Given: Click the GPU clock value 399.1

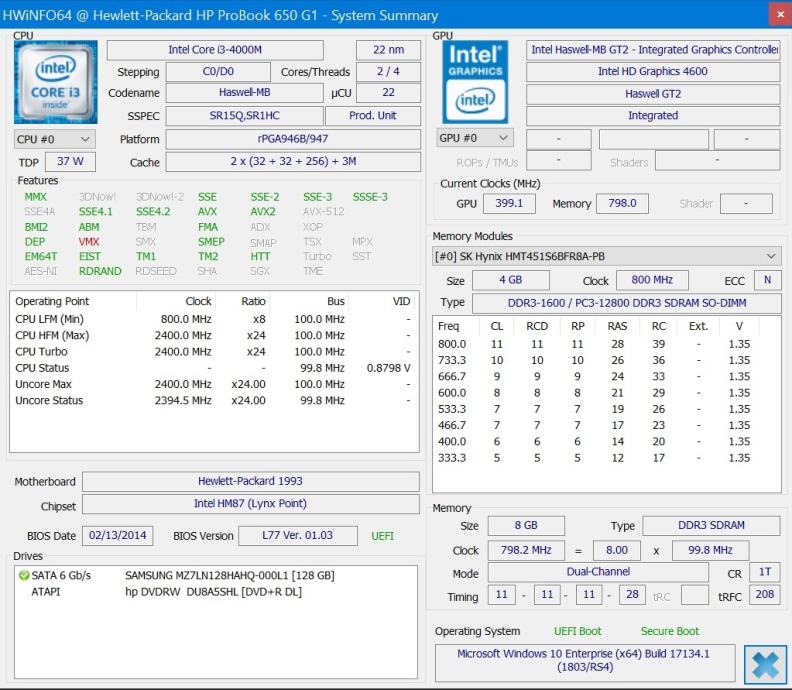Looking at the screenshot, I should (x=509, y=203).
